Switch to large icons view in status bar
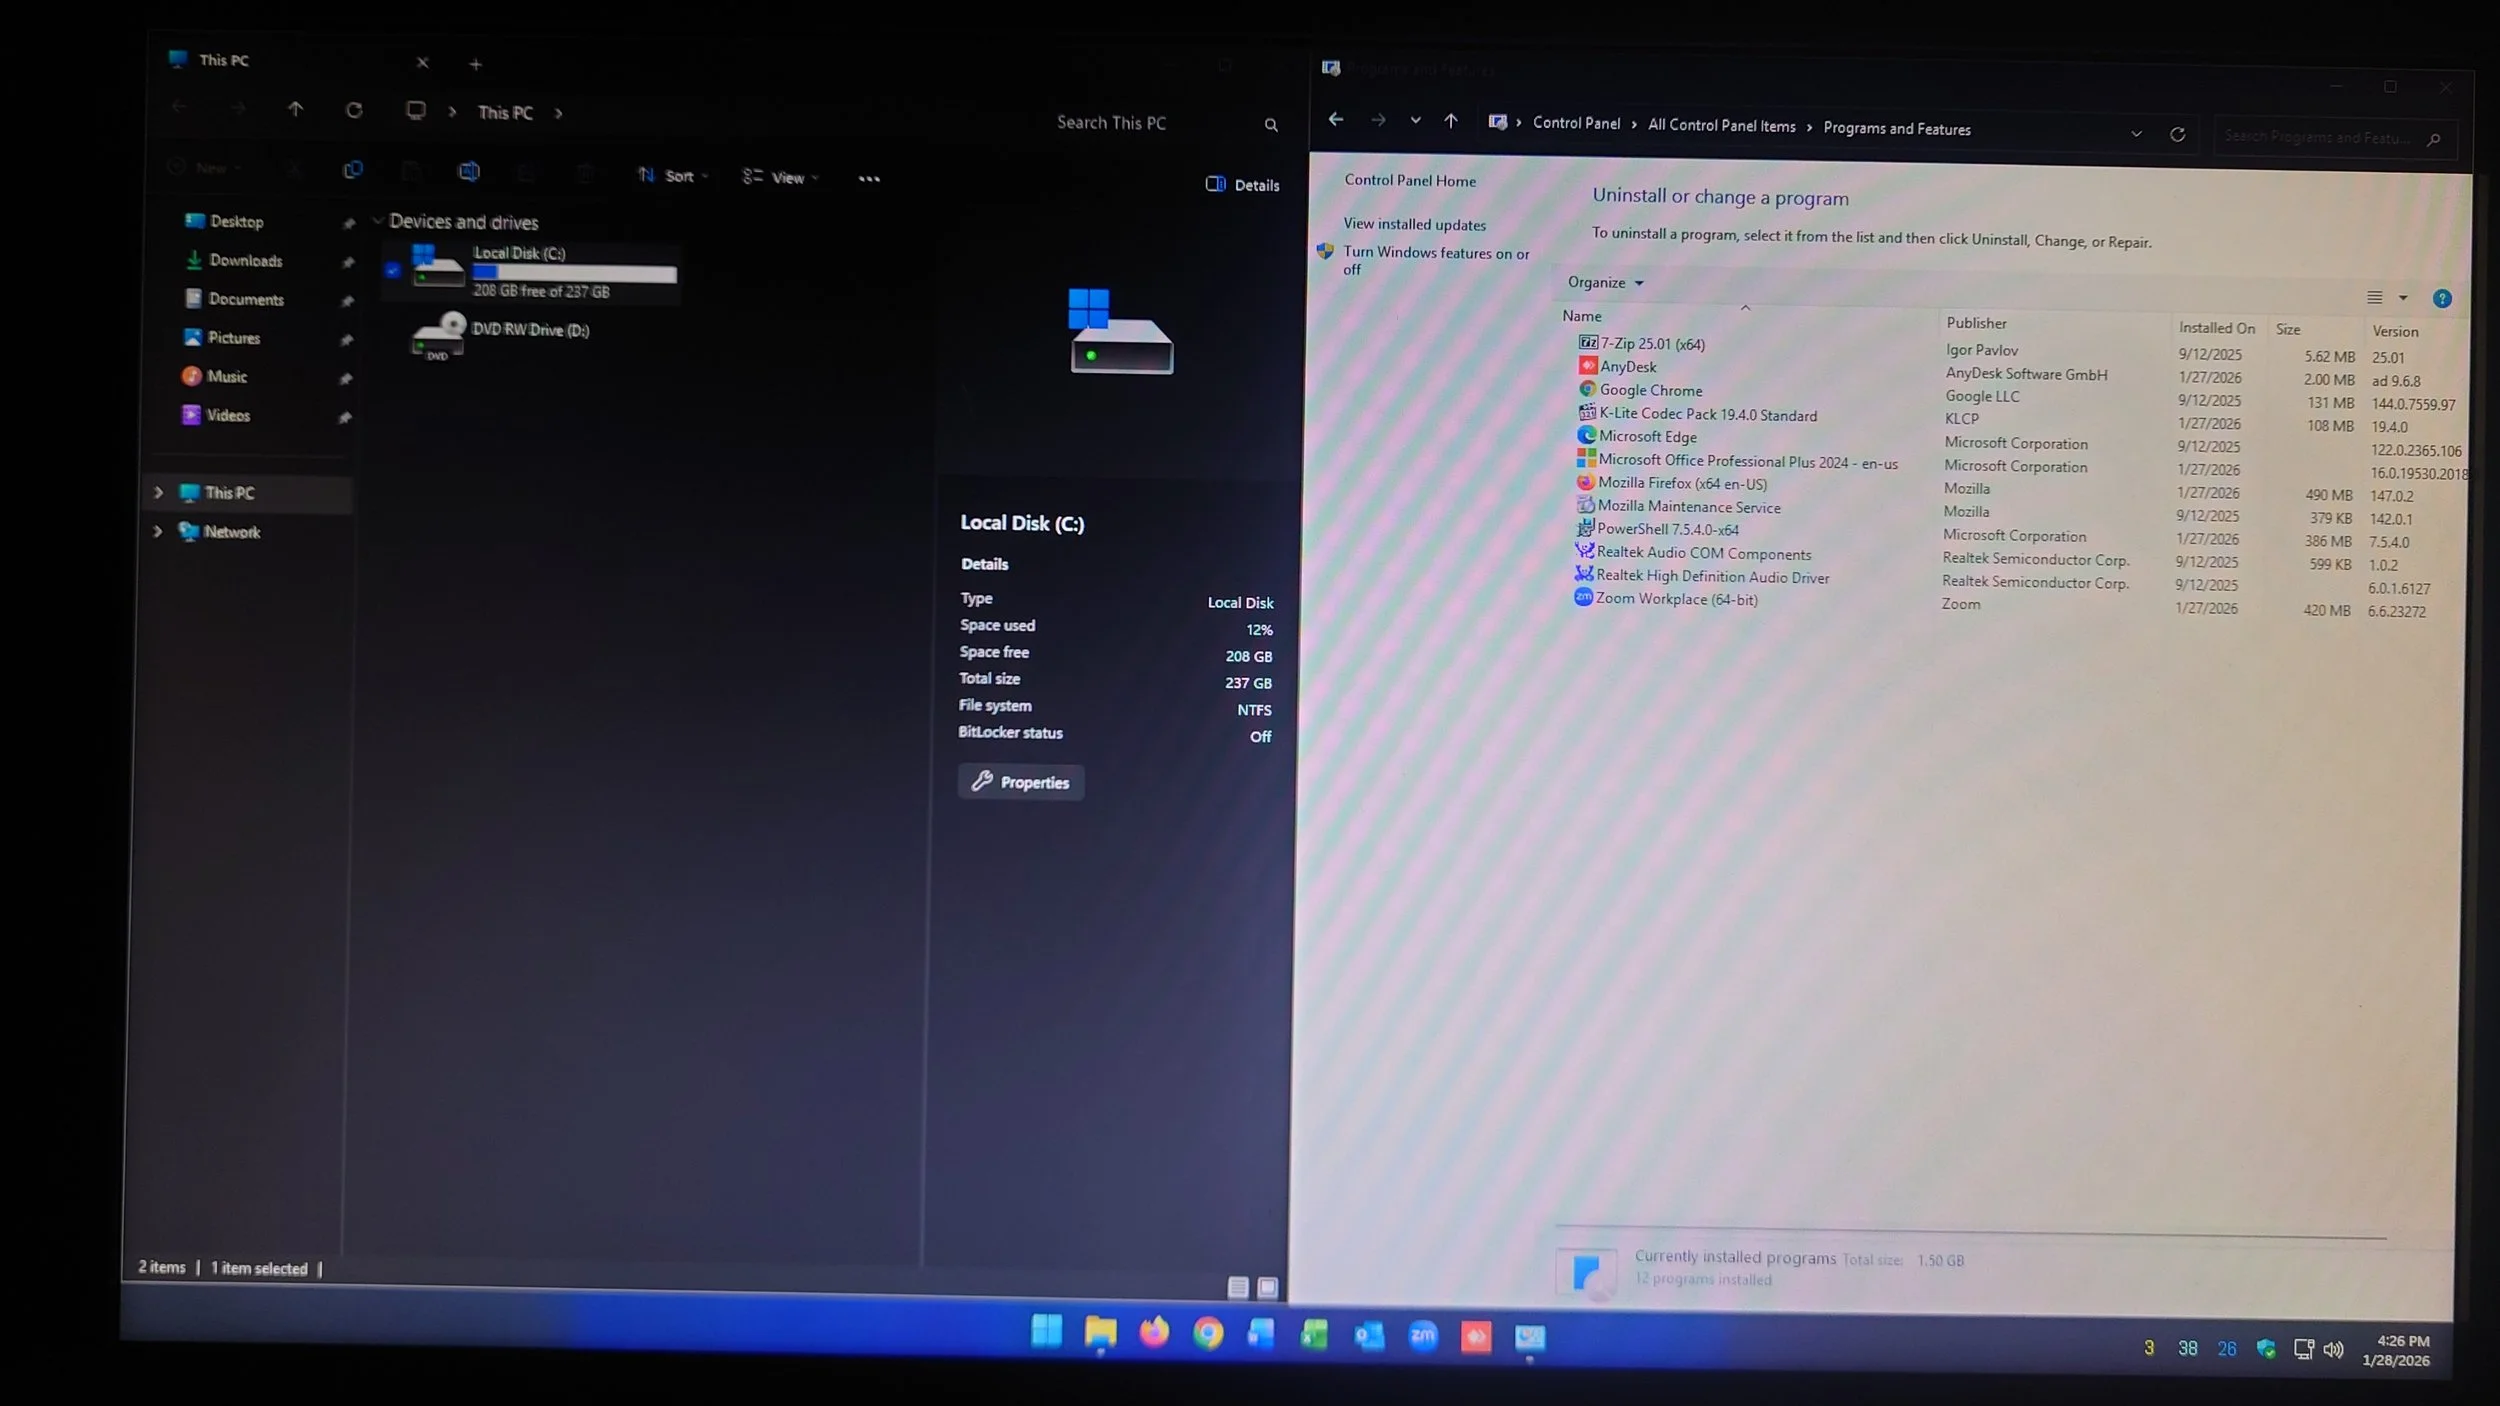2500x1406 pixels. click(1267, 1288)
